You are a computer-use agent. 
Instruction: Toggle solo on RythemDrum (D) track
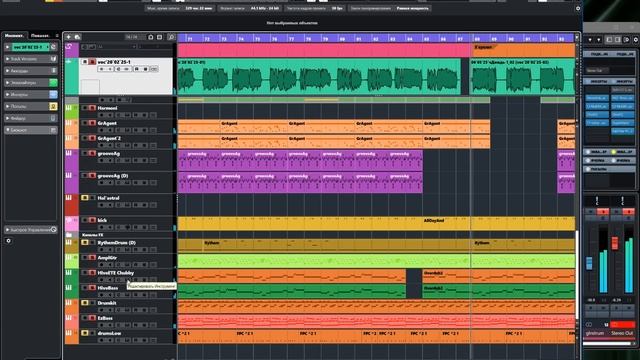[x=92, y=242]
